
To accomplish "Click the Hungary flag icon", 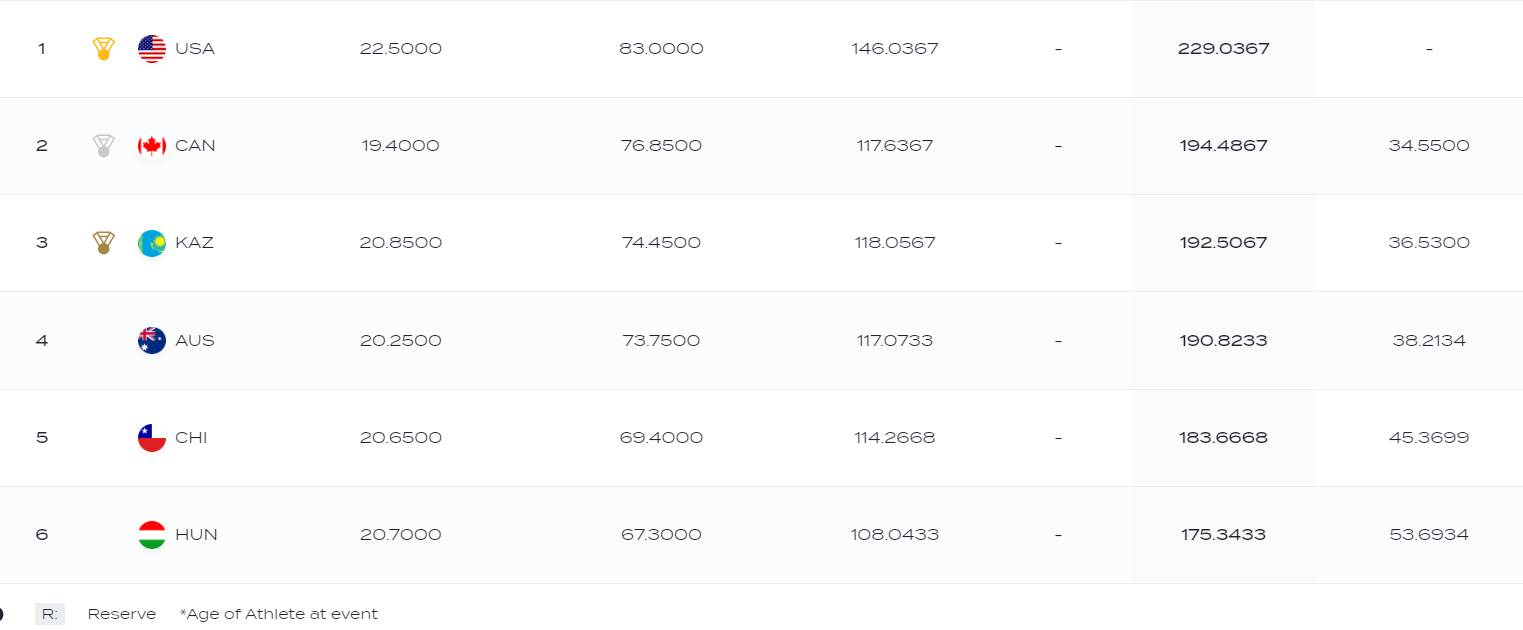I will click(152, 534).
